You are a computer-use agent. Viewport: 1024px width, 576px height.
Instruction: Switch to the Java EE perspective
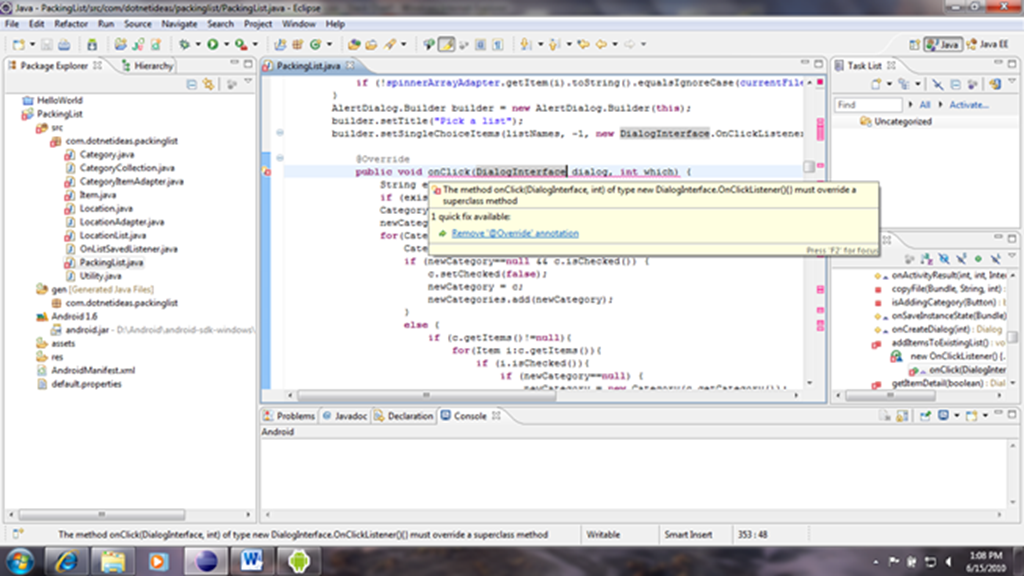click(987, 44)
